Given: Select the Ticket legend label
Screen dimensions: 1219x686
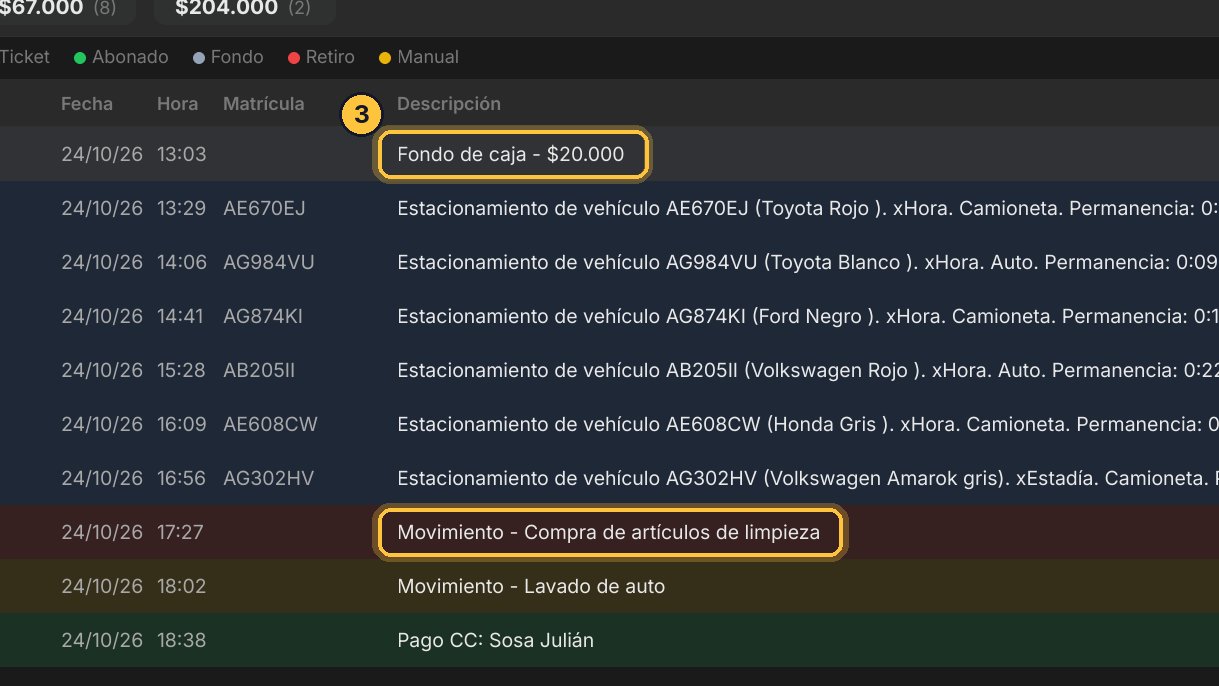Looking at the screenshot, I should click(25, 57).
